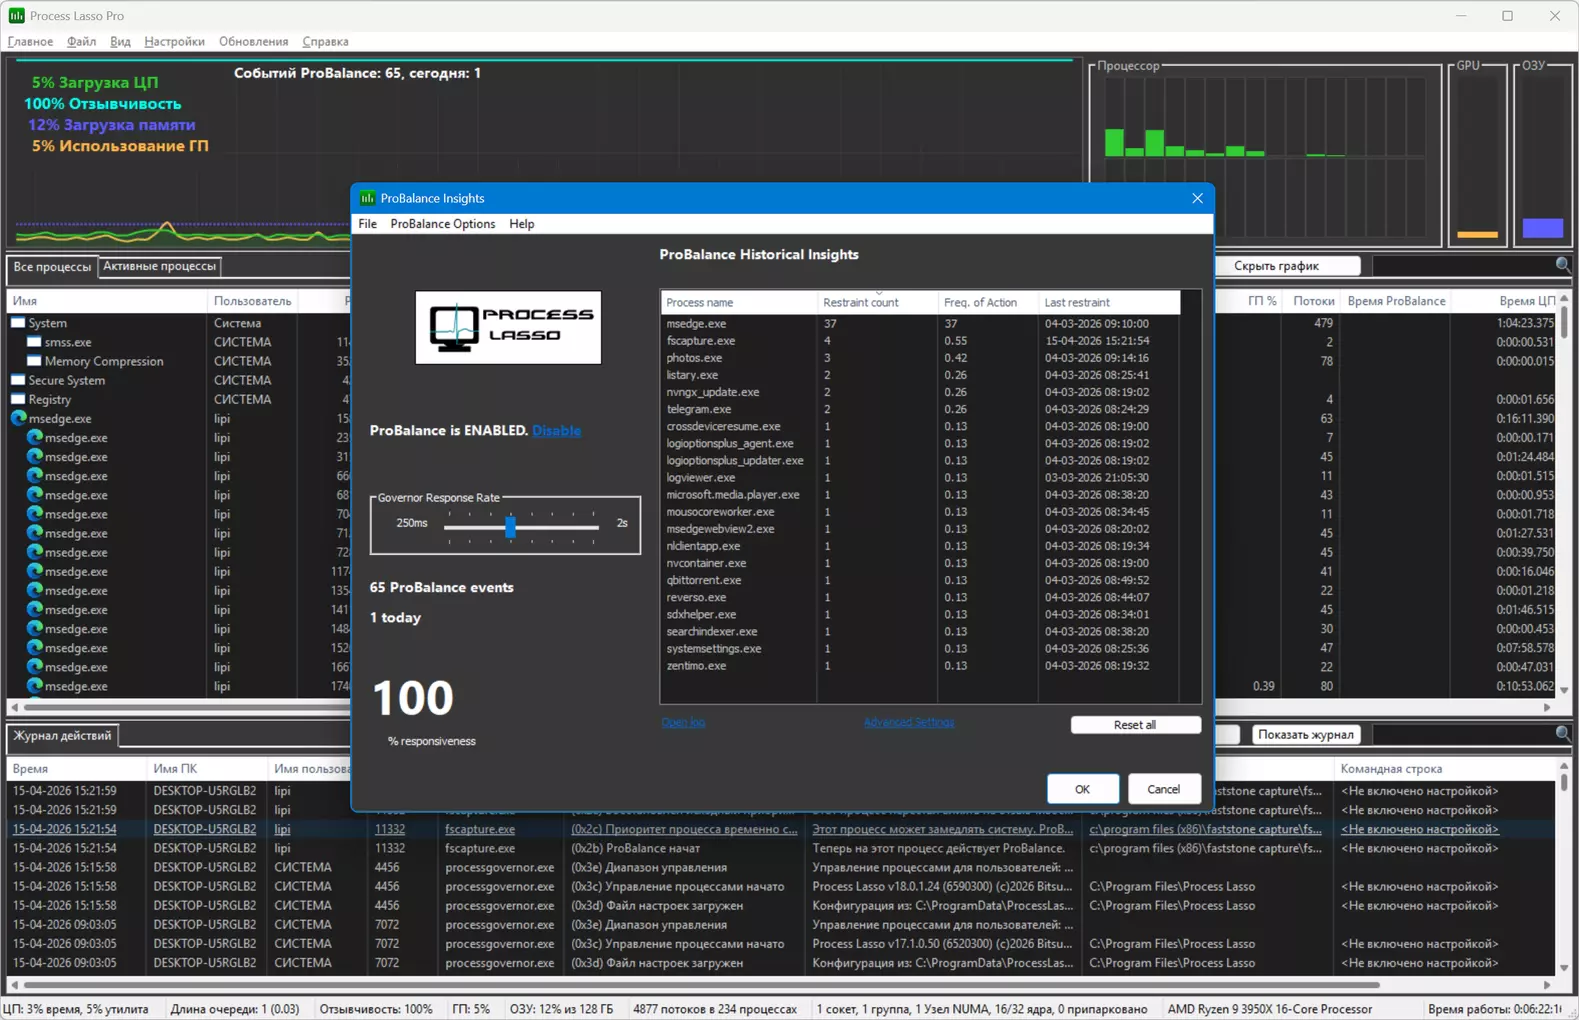Click the Process Lasso Pro title bar icon
Screen dimensions: 1579x1020
point(16,16)
